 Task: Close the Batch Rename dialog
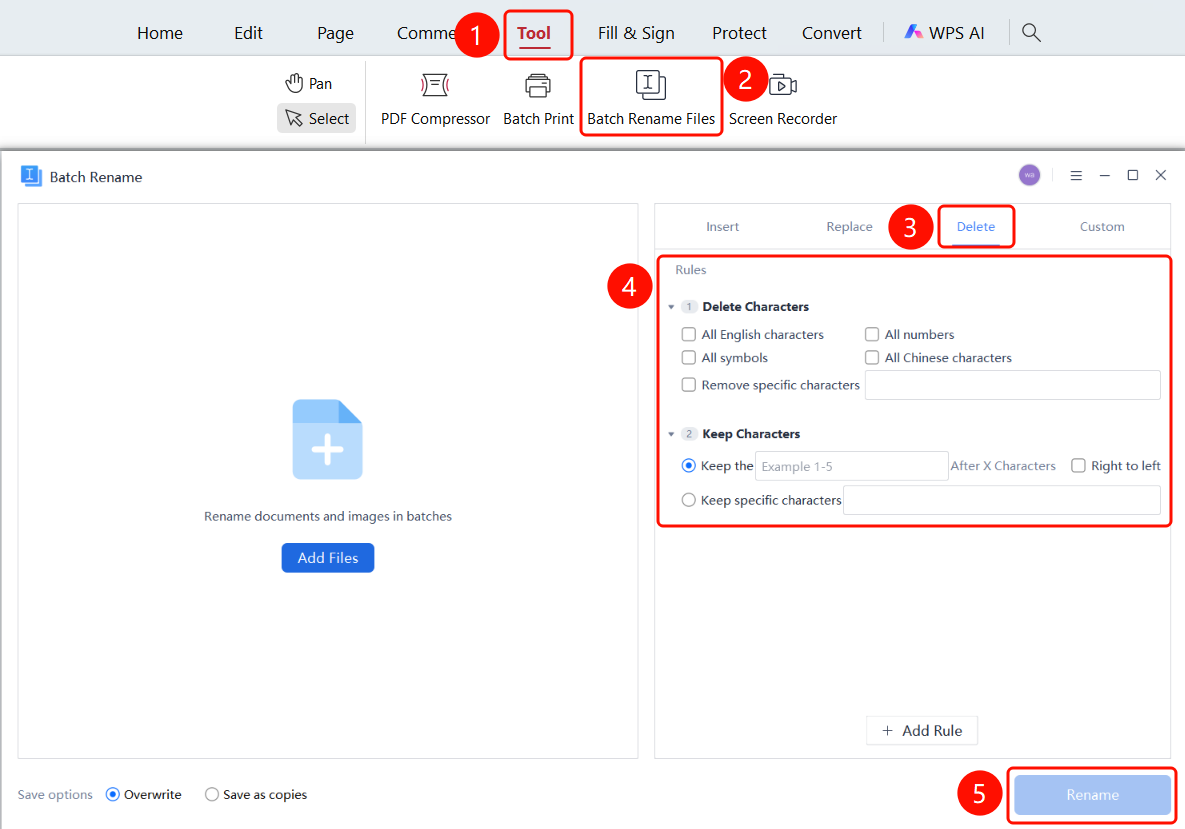click(1161, 175)
